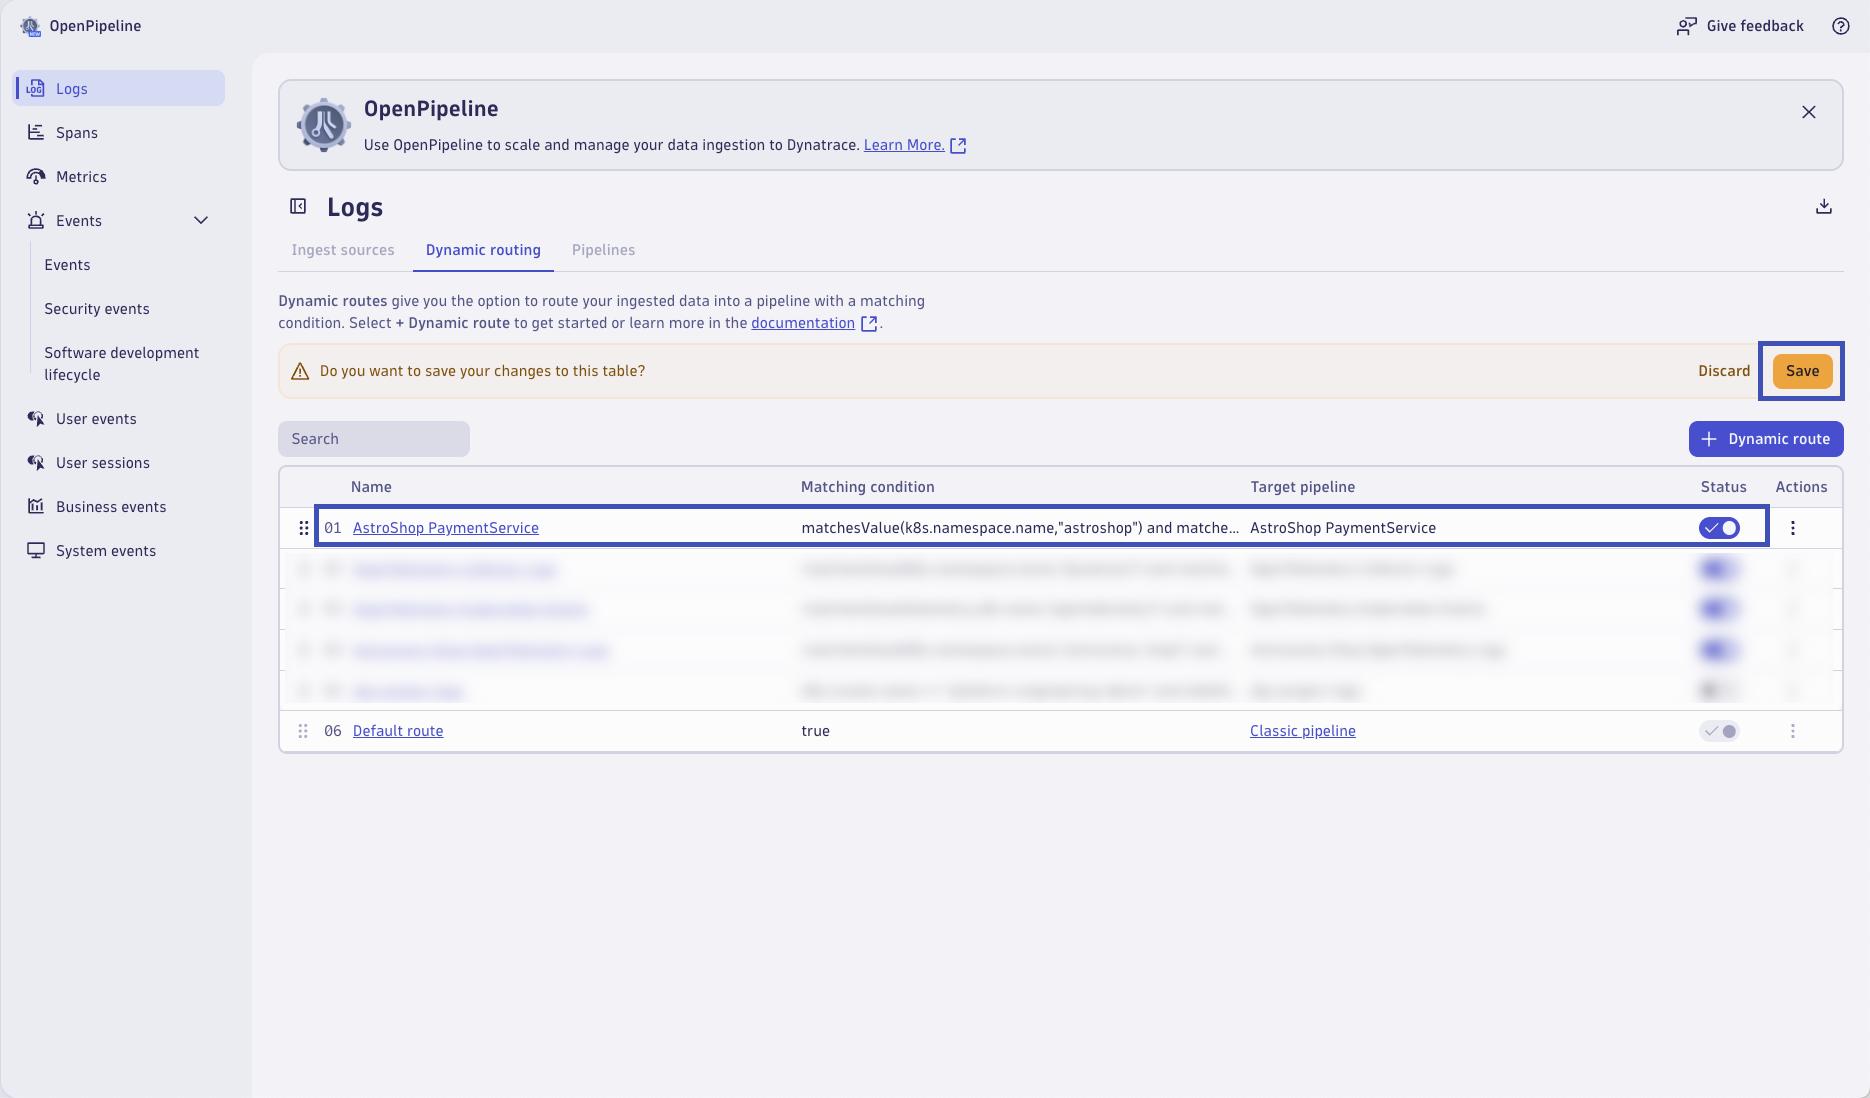Select the Events sub-item

[x=67, y=264]
